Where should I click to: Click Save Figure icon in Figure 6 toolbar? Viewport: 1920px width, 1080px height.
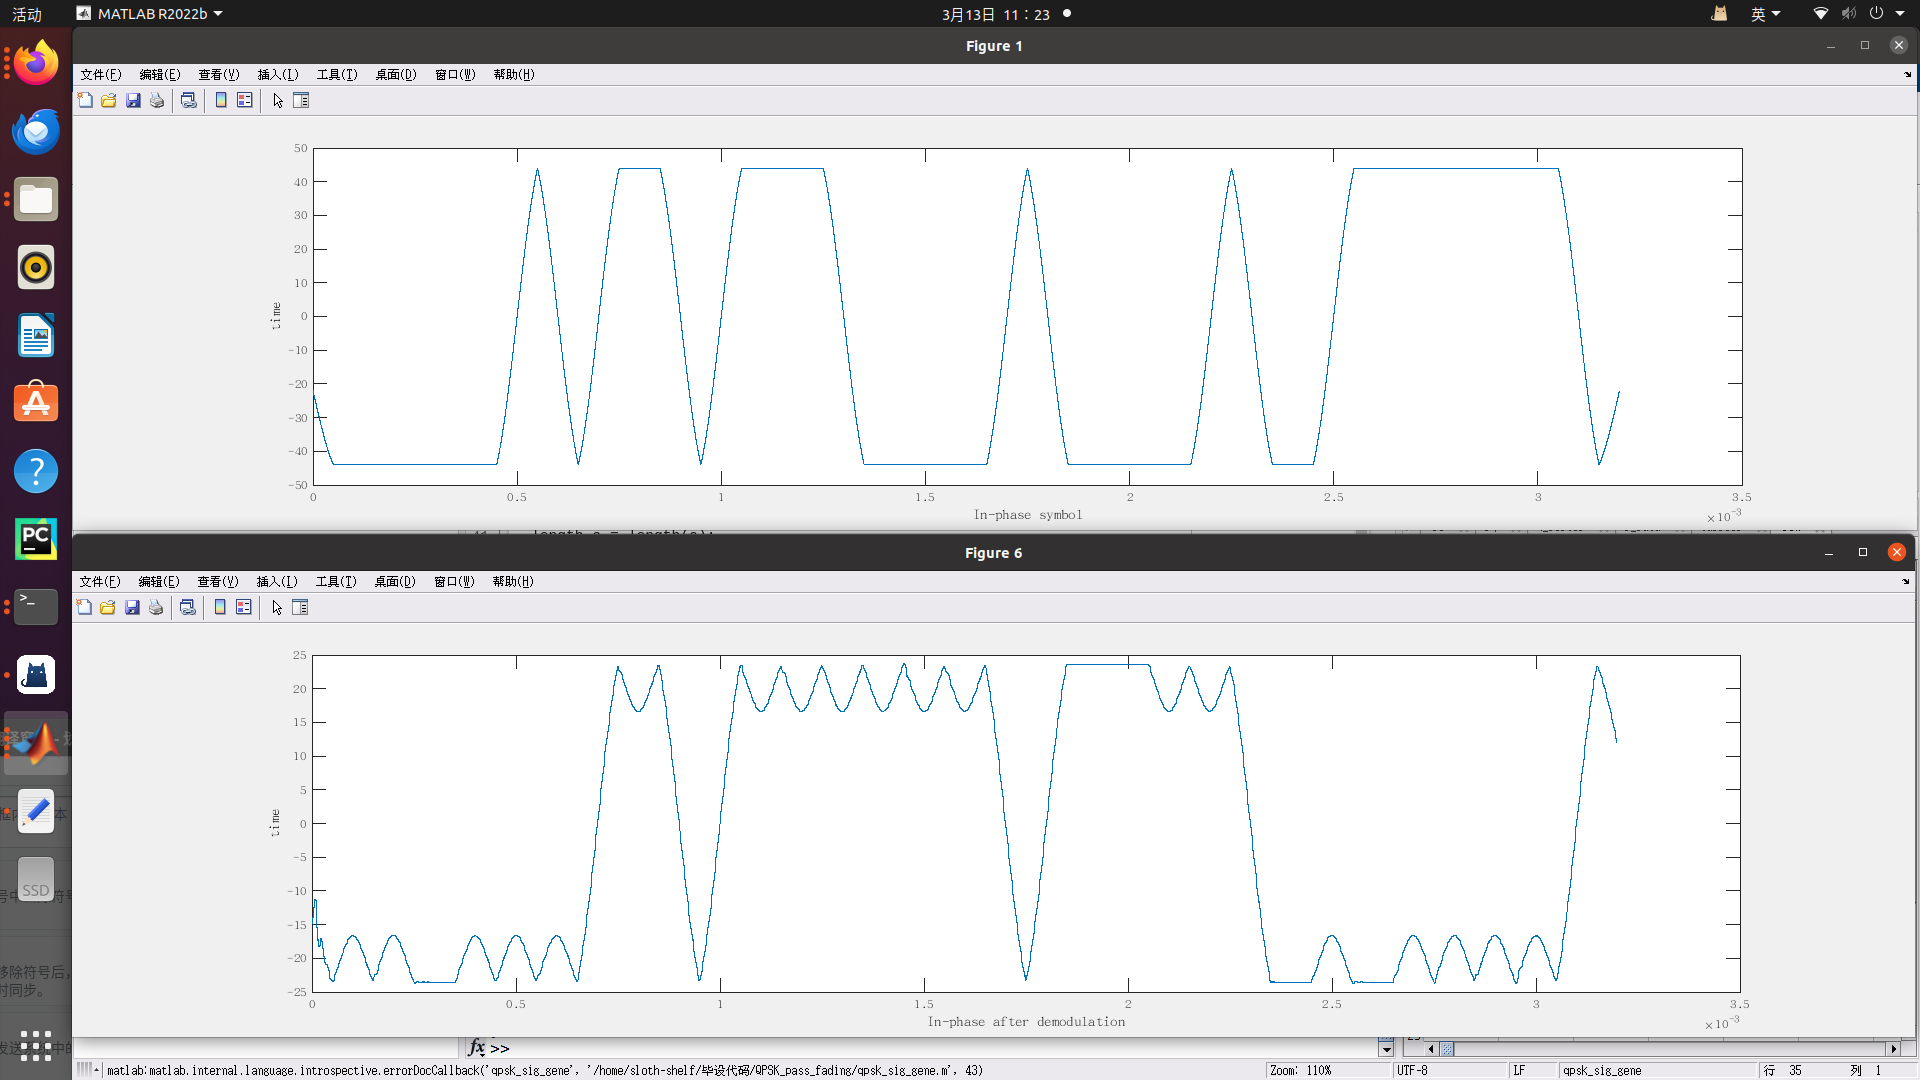tap(132, 607)
